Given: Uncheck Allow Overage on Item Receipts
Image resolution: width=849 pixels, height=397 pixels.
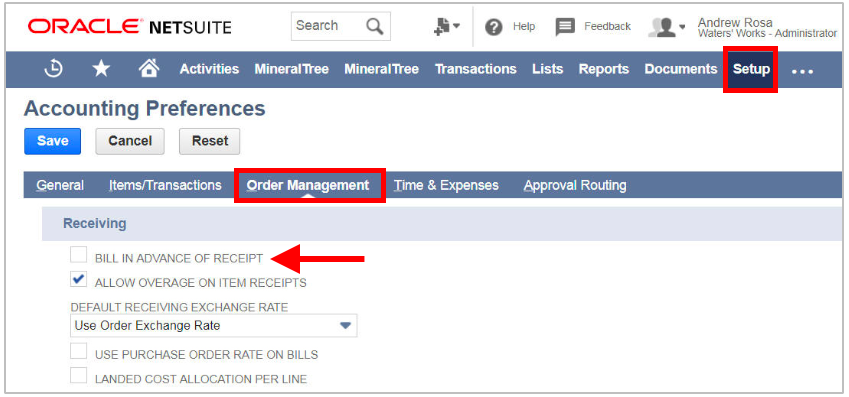Looking at the screenshot, I should pyautogui.click(x=79, y=279).
